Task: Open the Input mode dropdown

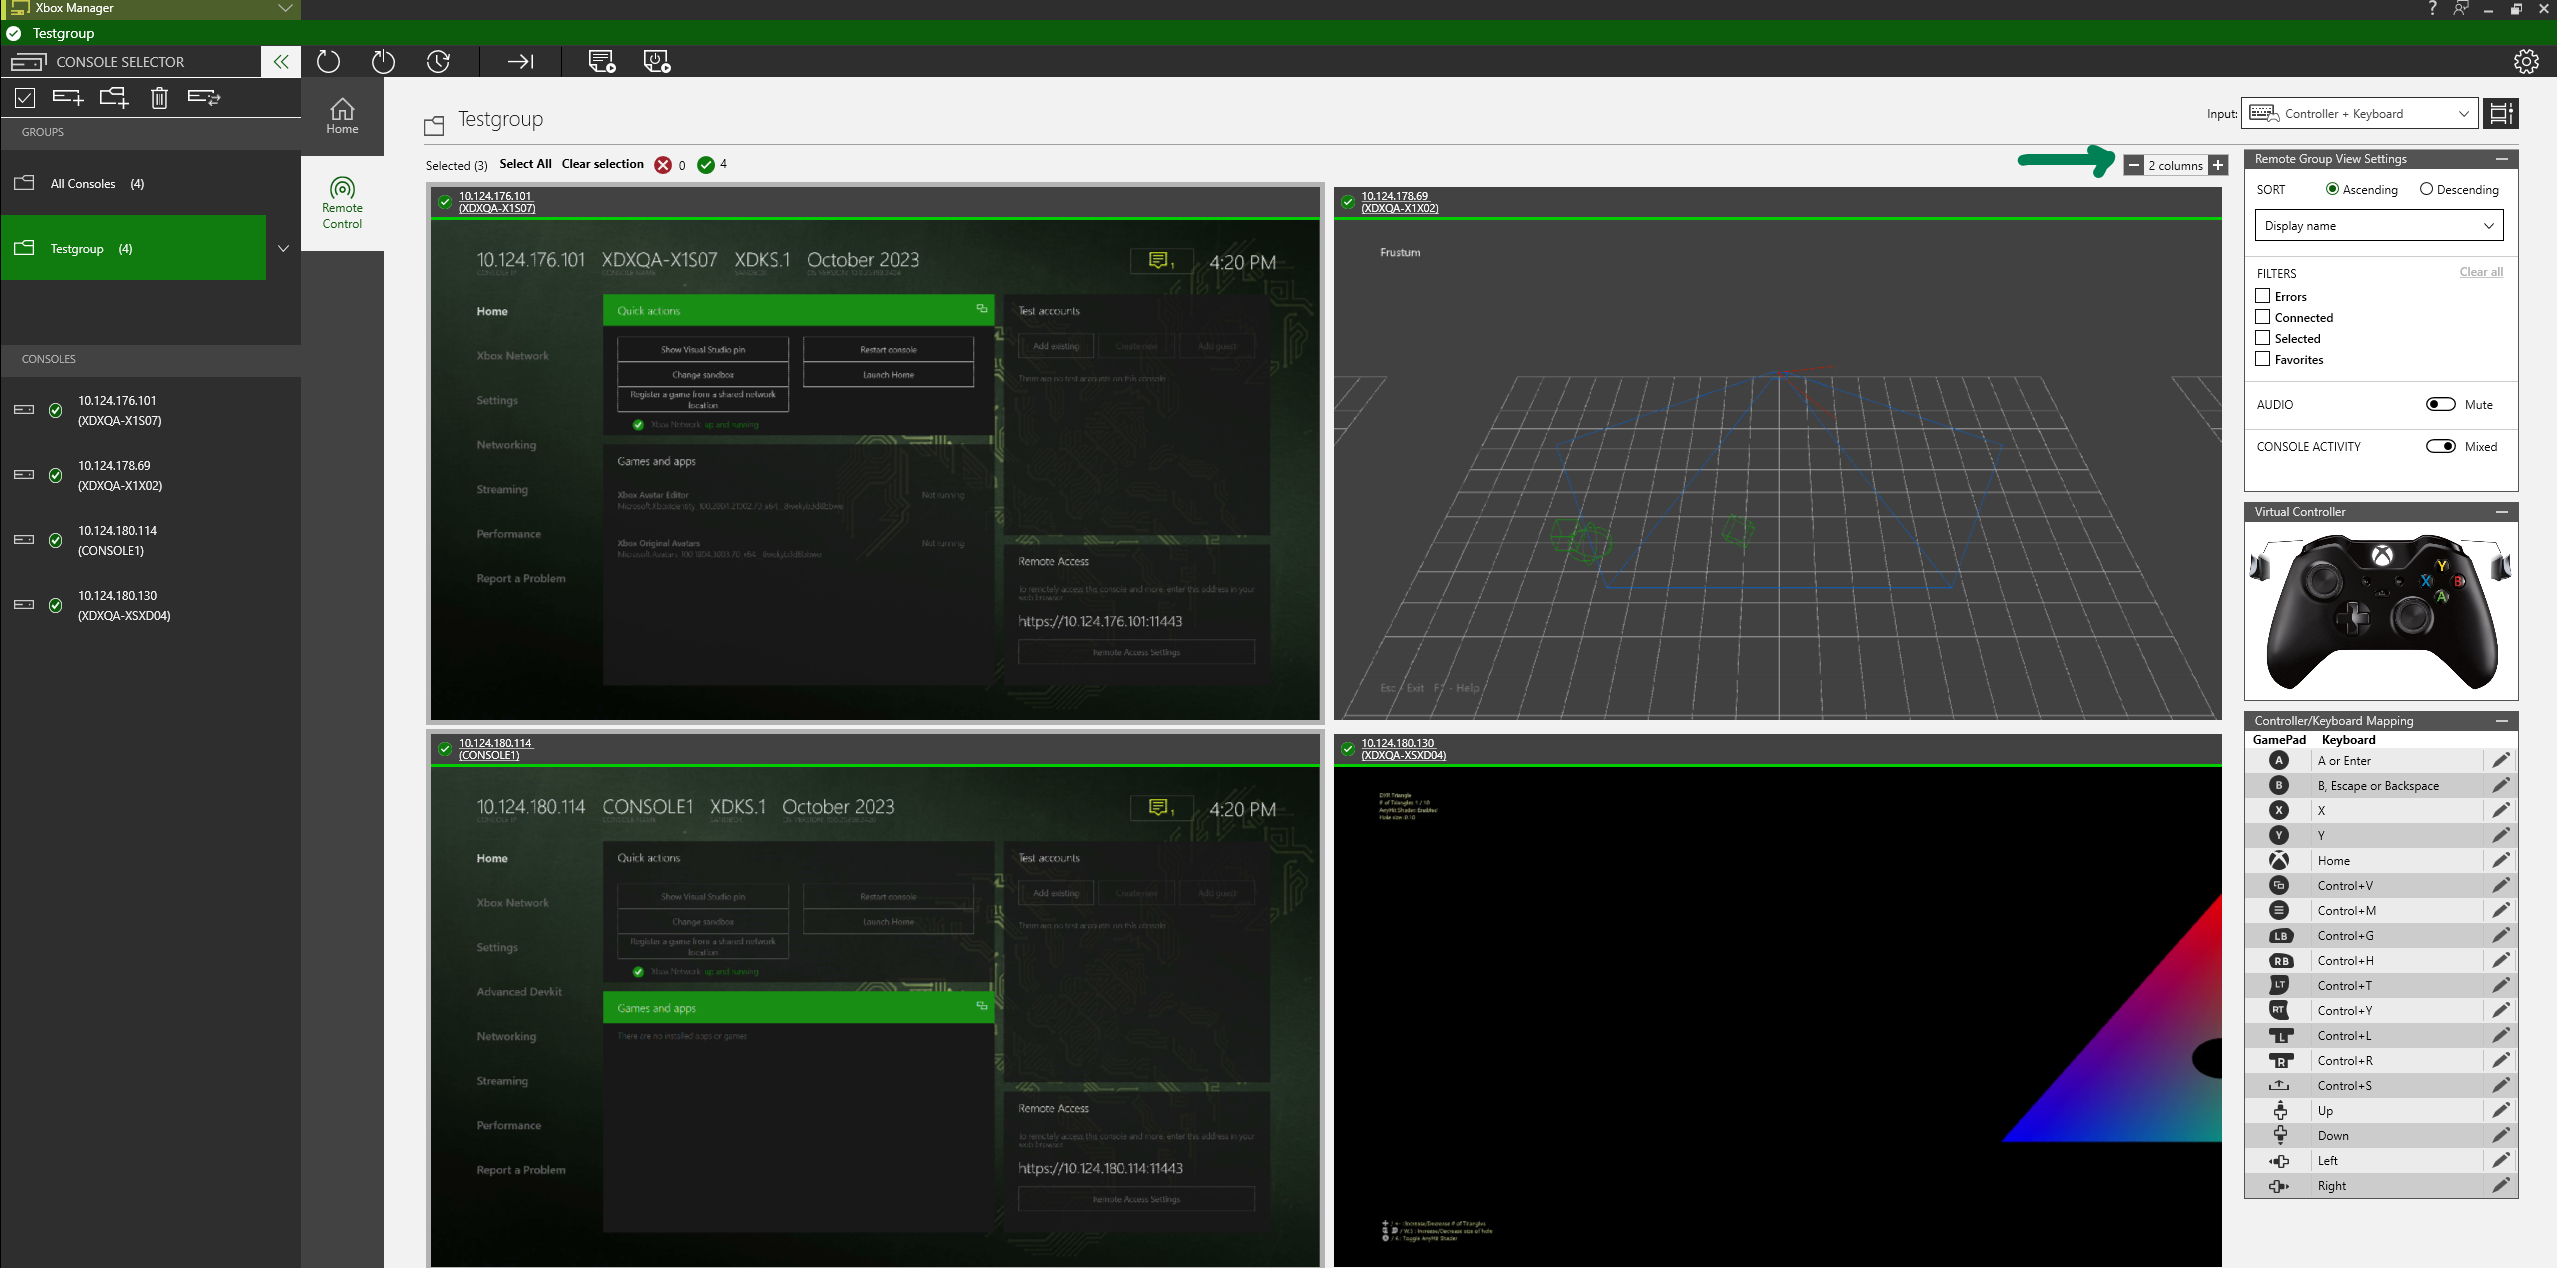Action: pos(2359,114)
